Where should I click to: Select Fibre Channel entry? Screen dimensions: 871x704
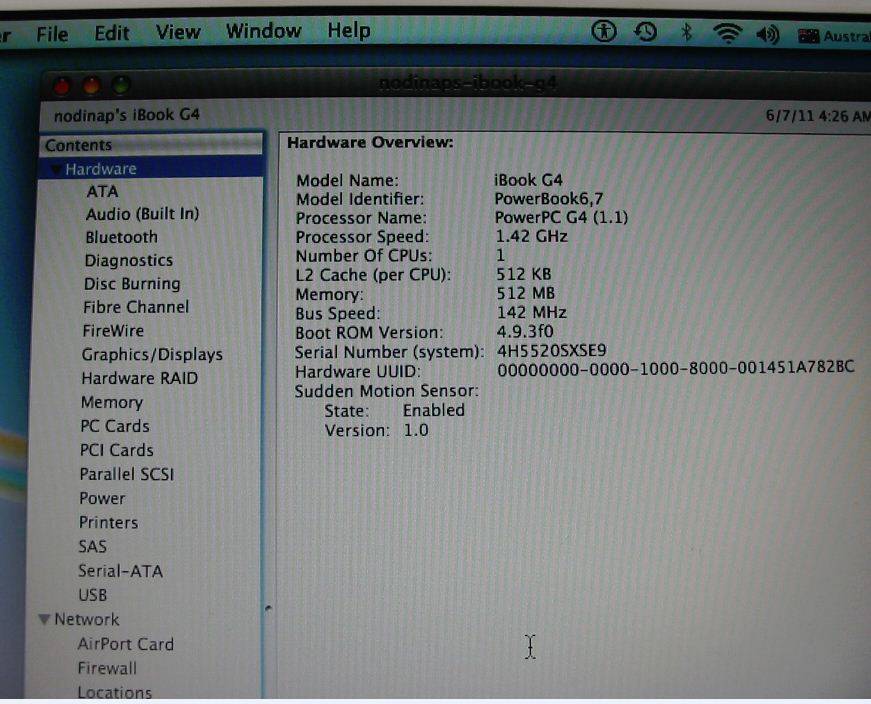136,307
